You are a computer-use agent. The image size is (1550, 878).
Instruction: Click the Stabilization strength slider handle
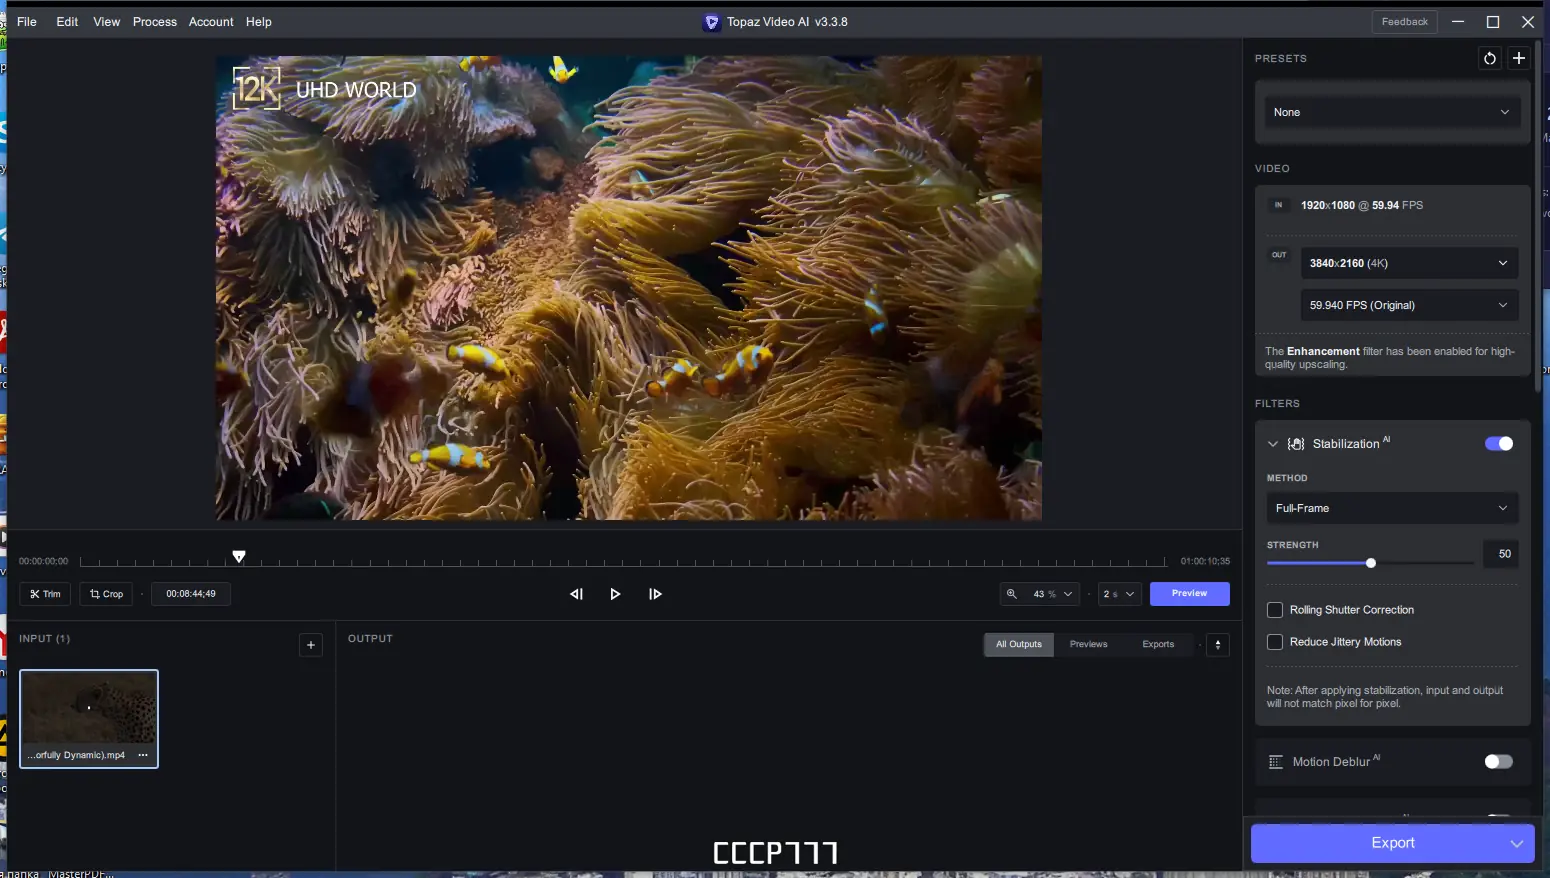(1371, 563)
